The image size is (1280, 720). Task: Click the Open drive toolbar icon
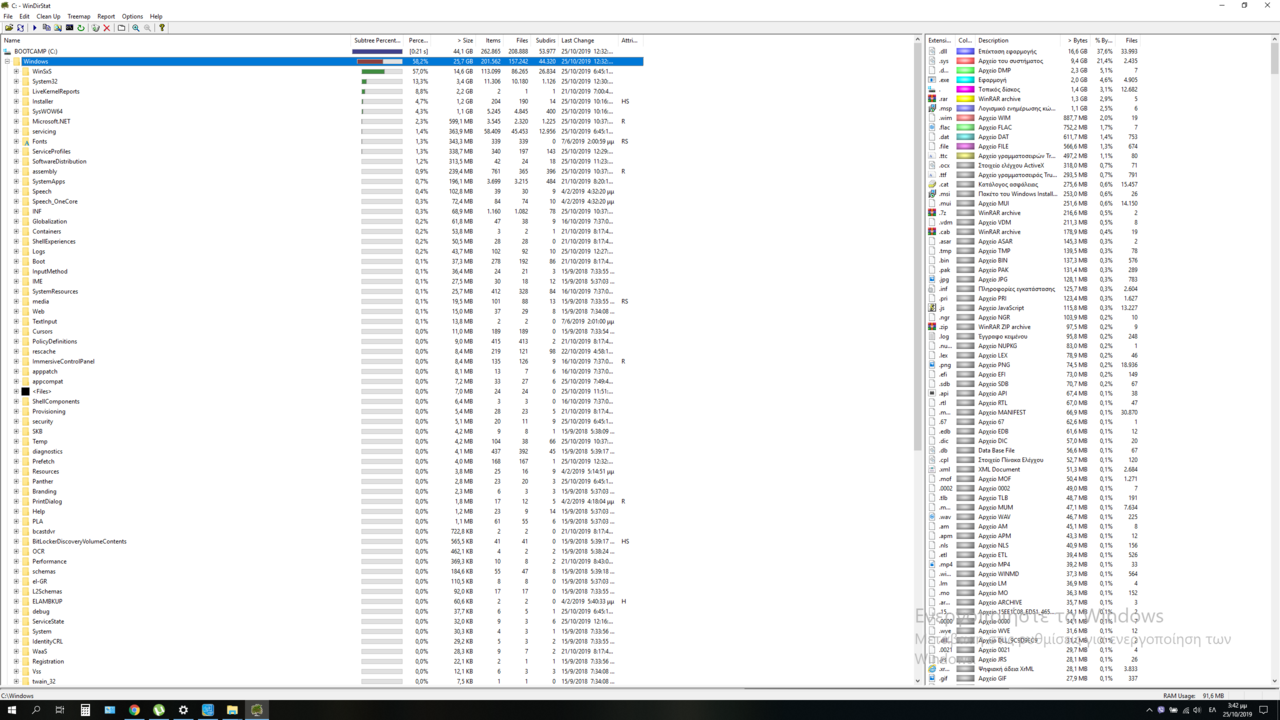[x=9, y=28]
